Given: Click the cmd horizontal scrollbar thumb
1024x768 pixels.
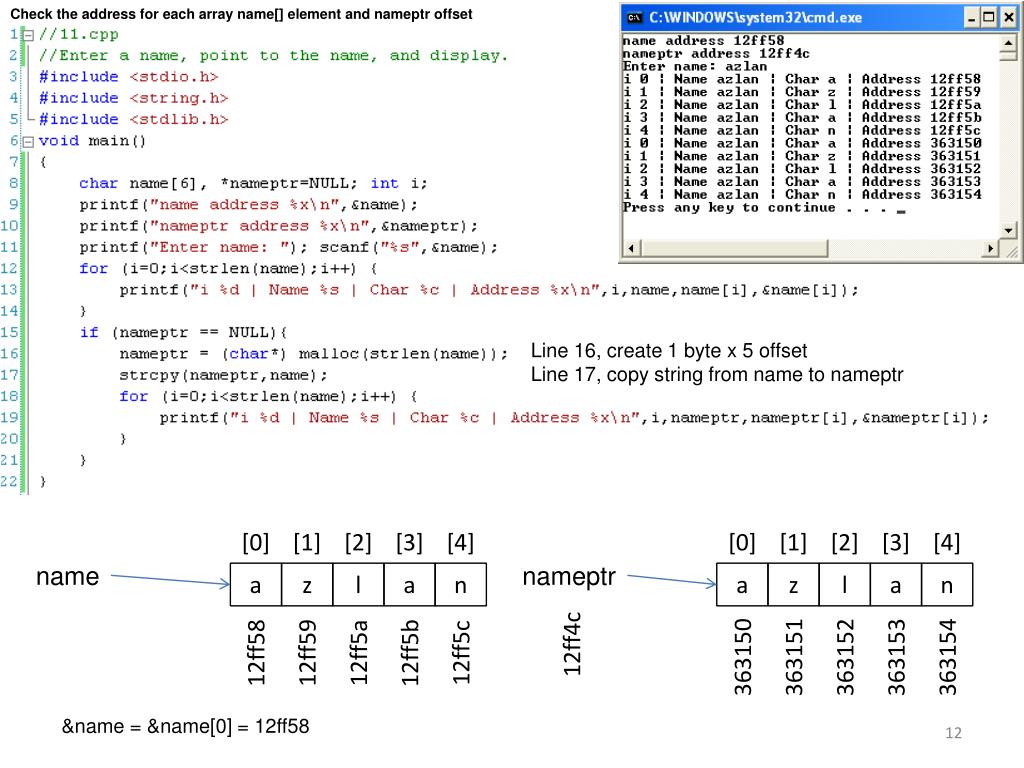Looking at the screenshot, I should tap(735, 249).
